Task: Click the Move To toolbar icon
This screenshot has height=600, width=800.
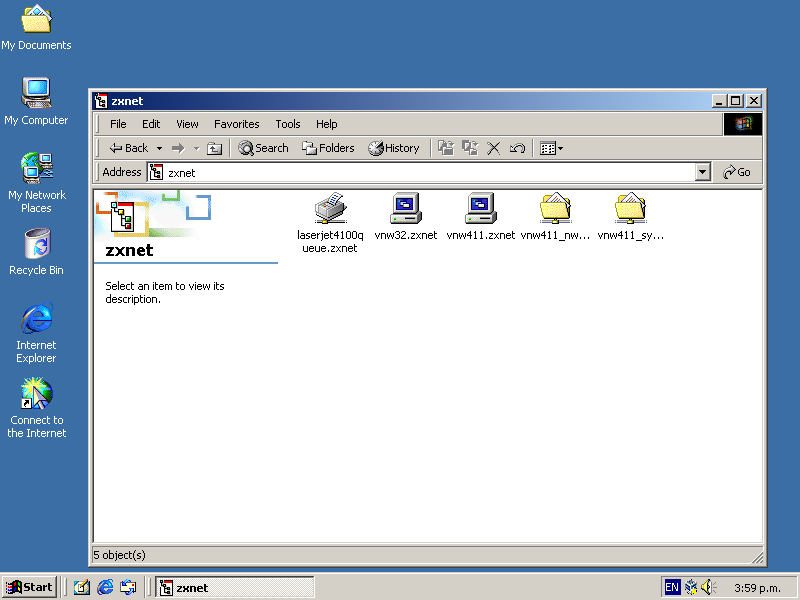Action: (446, 148)
